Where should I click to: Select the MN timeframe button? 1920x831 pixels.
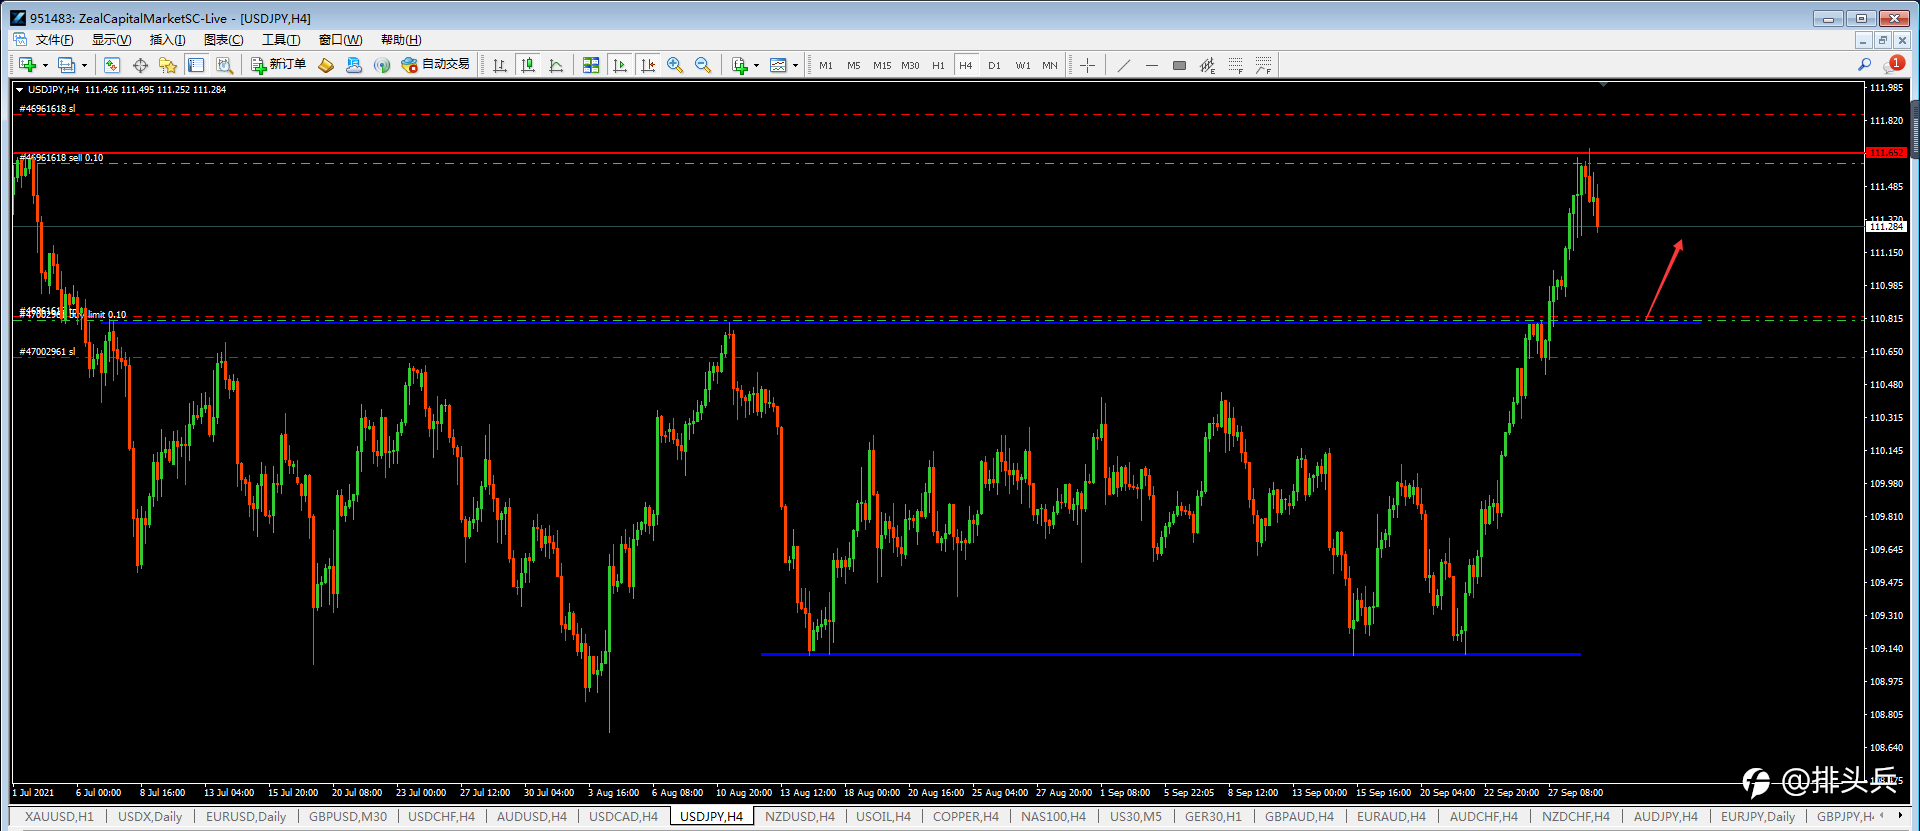coord(1050,65)
